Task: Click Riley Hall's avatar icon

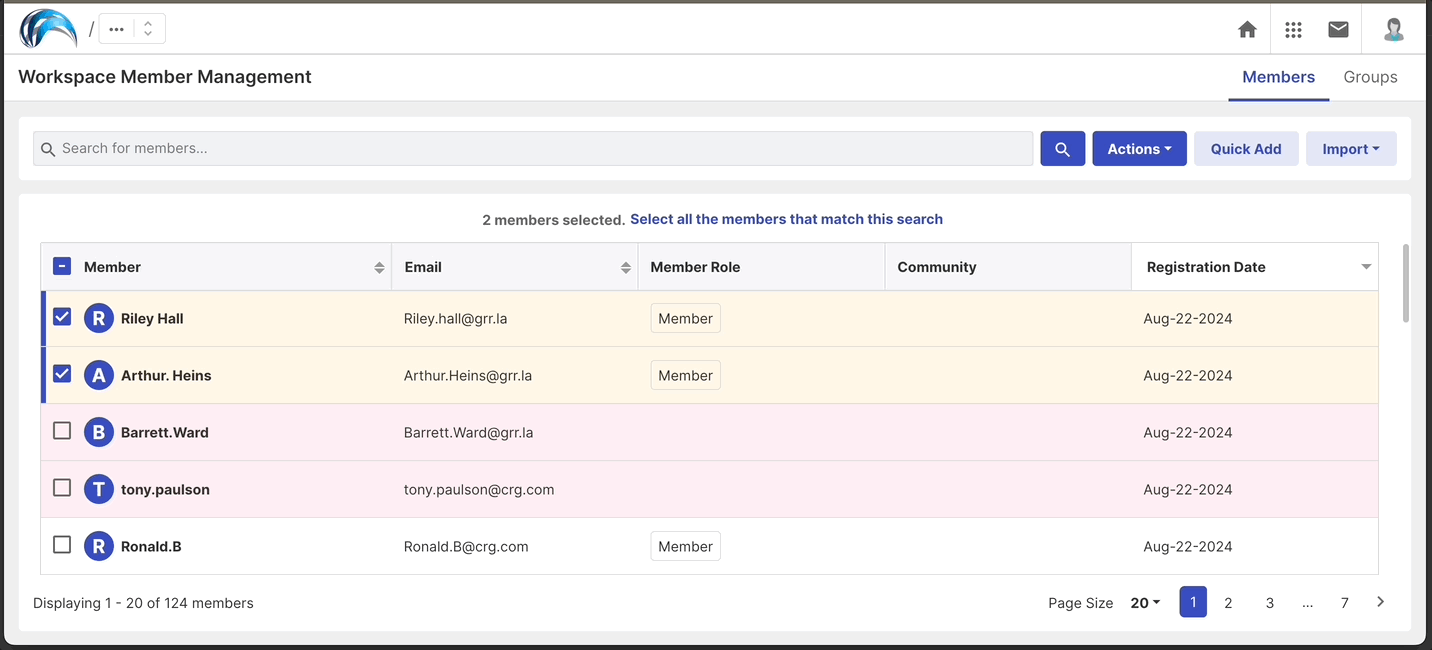Action: point(98,319)
